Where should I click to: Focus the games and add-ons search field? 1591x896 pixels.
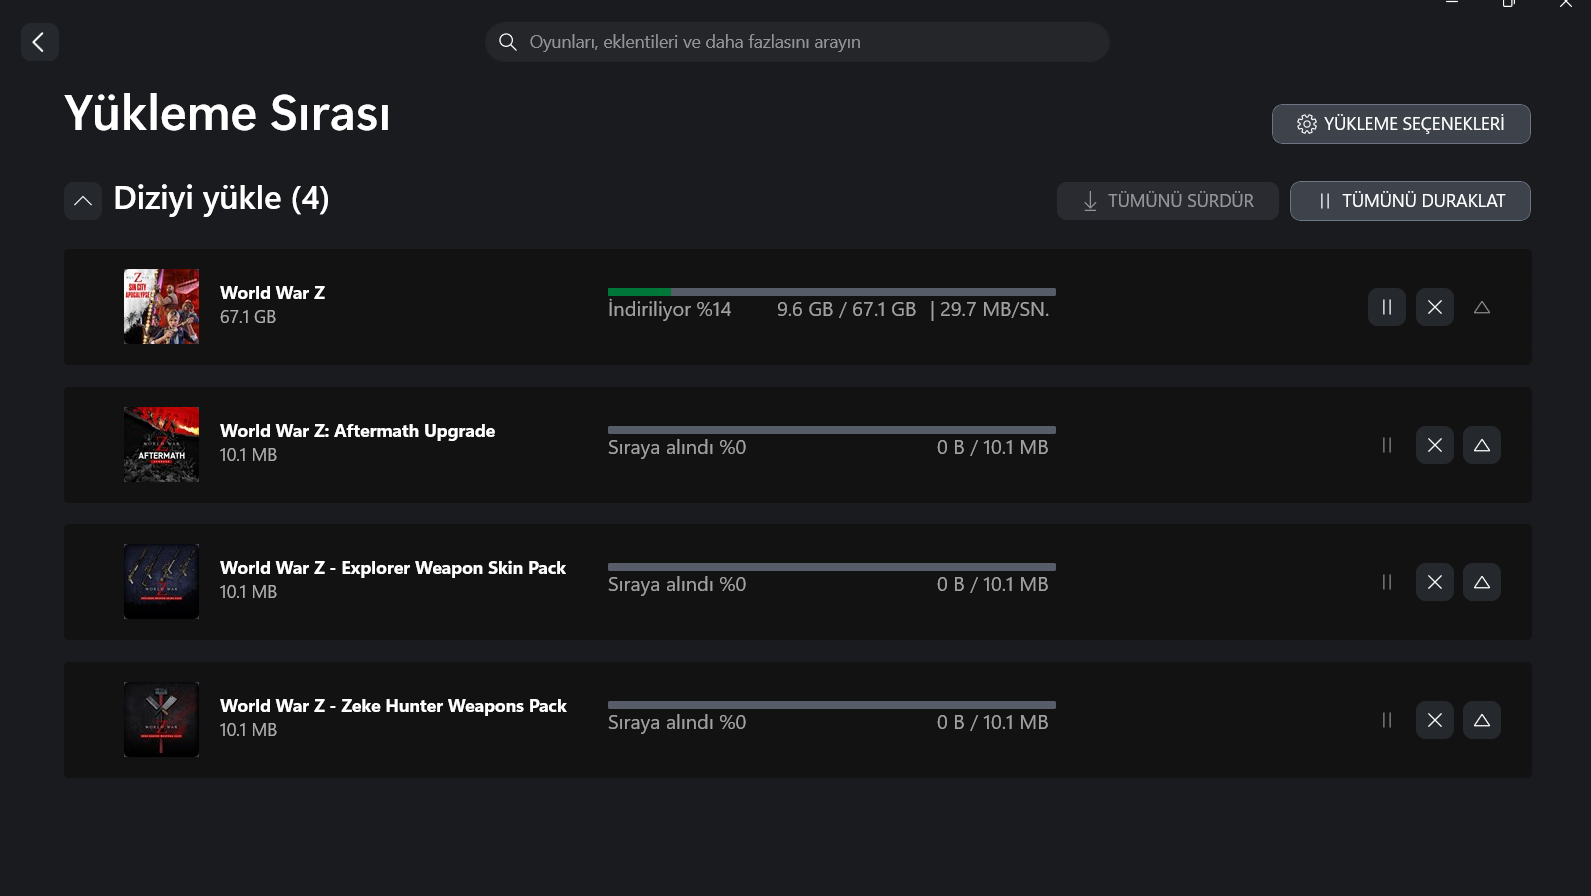click(797, 42)
